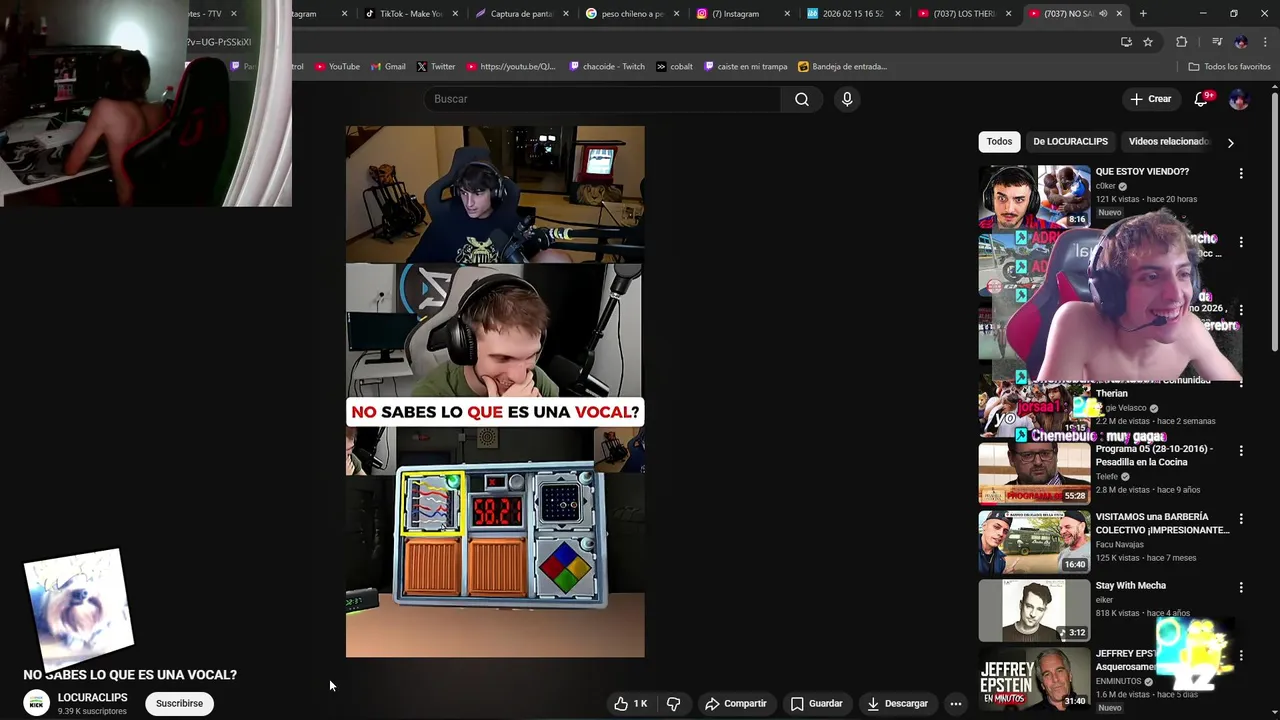Image resolution: width=1280 pixels, height=720 pixels.
Task: Open Stay With Mecha thumbnail
Action: click(x=1034, y=610)
